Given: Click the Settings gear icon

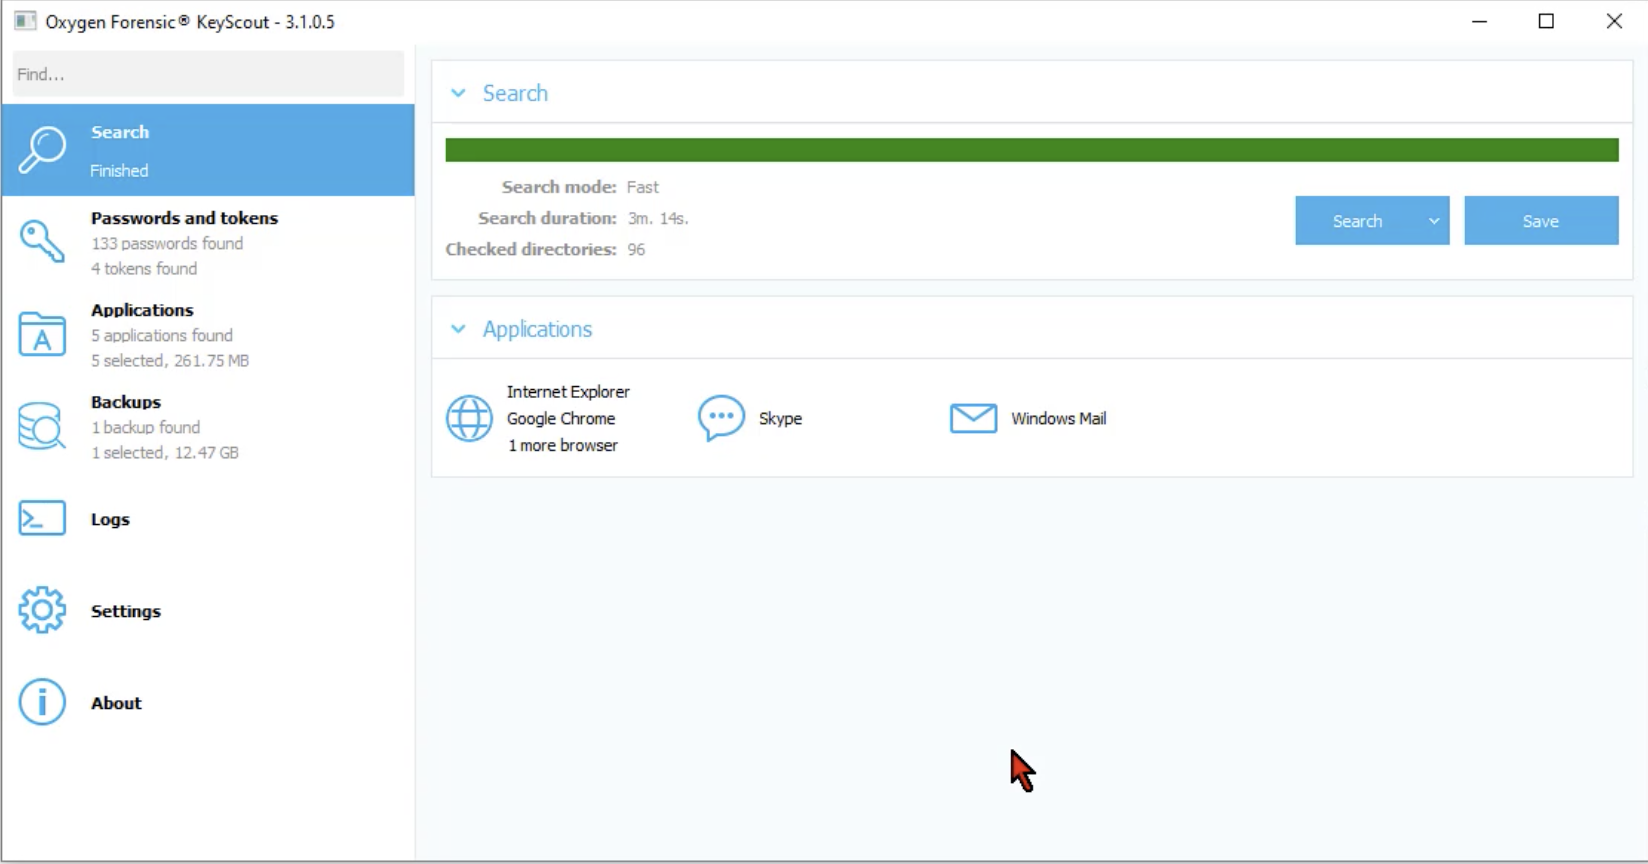Looking at the screenshot, I should [x=42, y=610].
